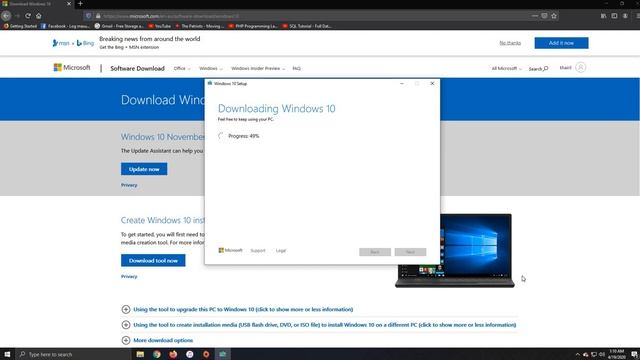Viewport: 640px width, 360px height.
Task: Close the Windows 10 Setup dialog
Action: (432, 83)
